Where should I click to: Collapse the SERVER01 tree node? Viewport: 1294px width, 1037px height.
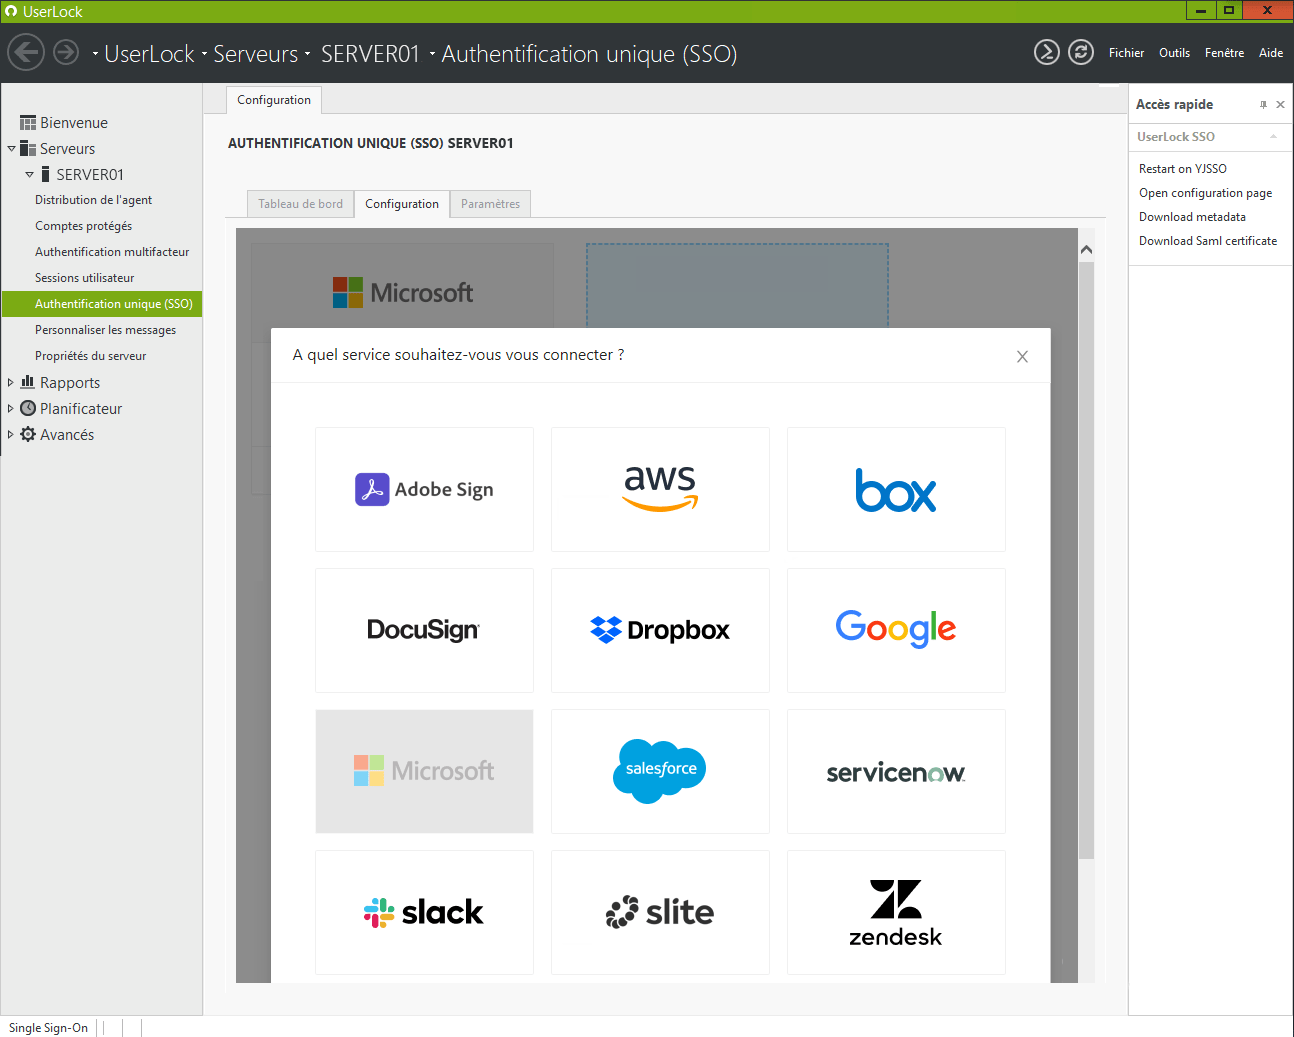click(29, 175)
